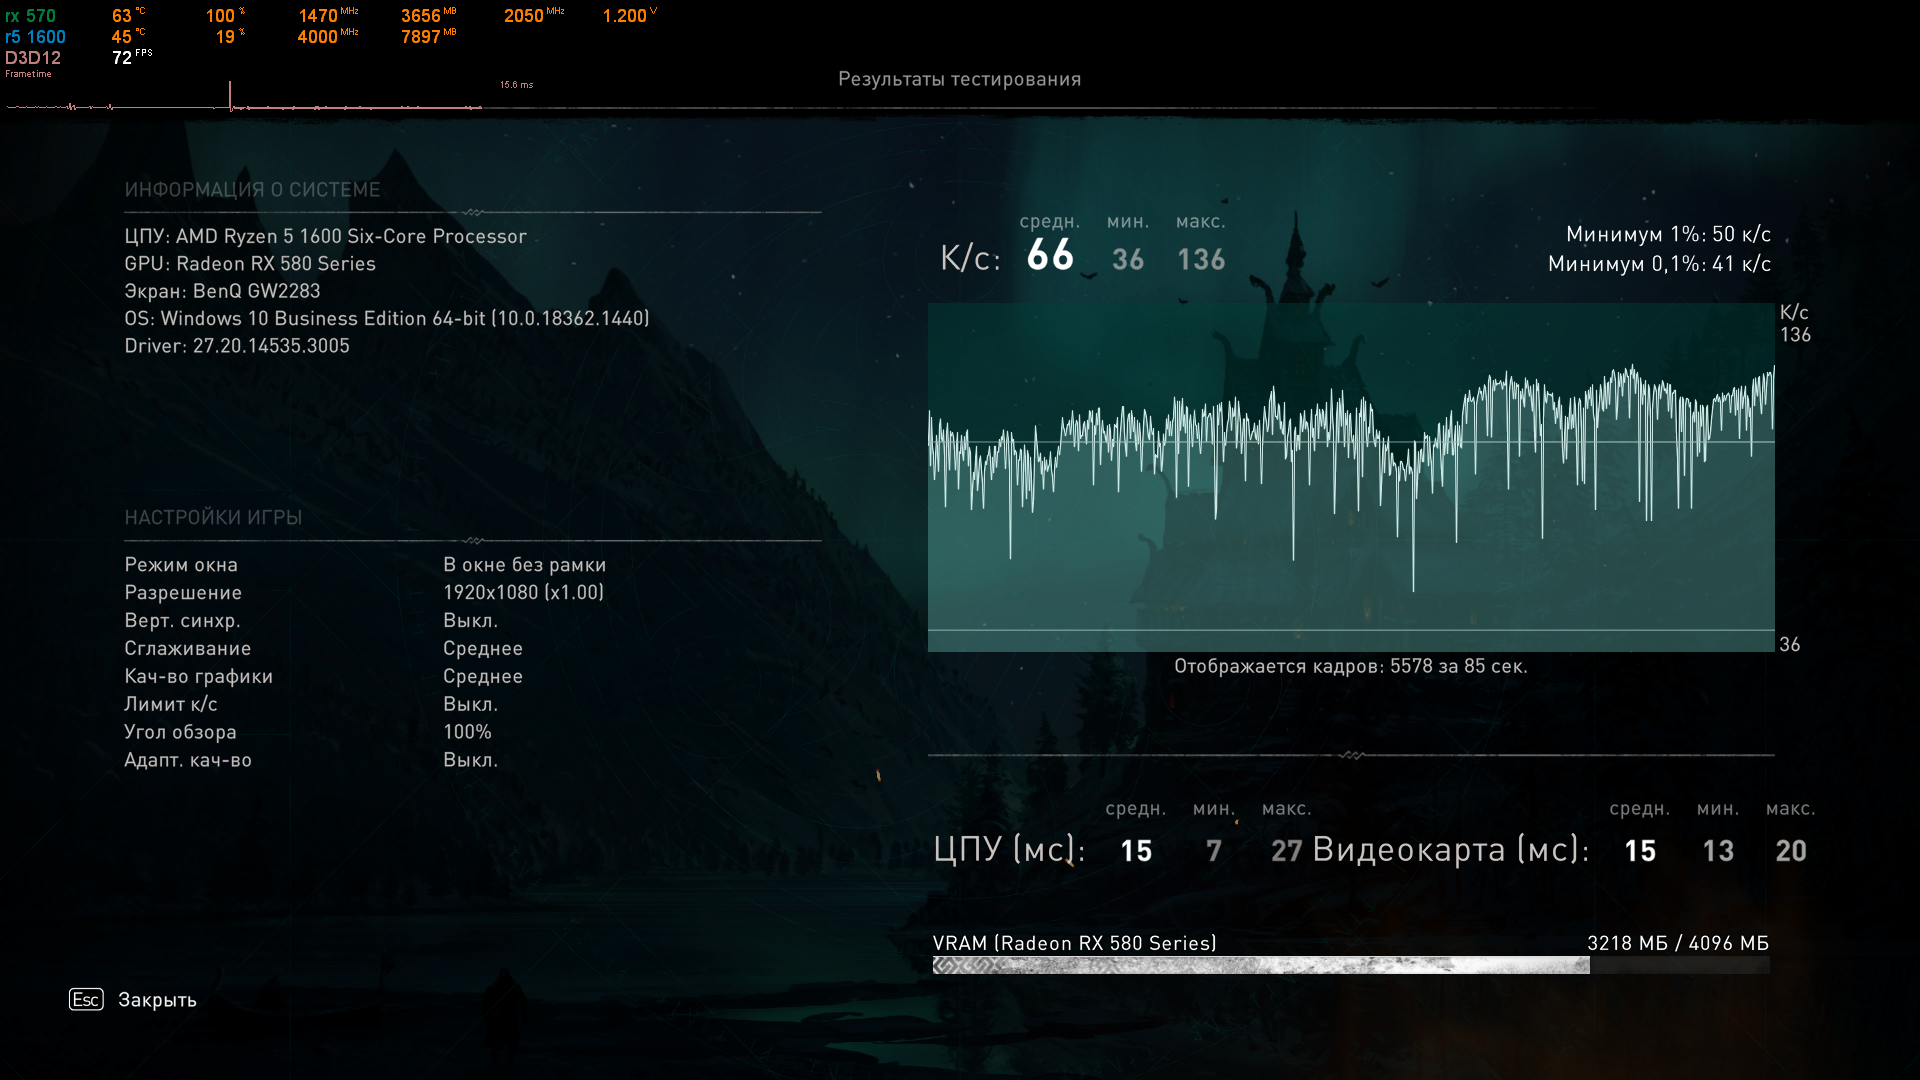1920x1080 pixels.
Task: Click the Верт. синхр. setting value
Action: [x=470, y=621]
